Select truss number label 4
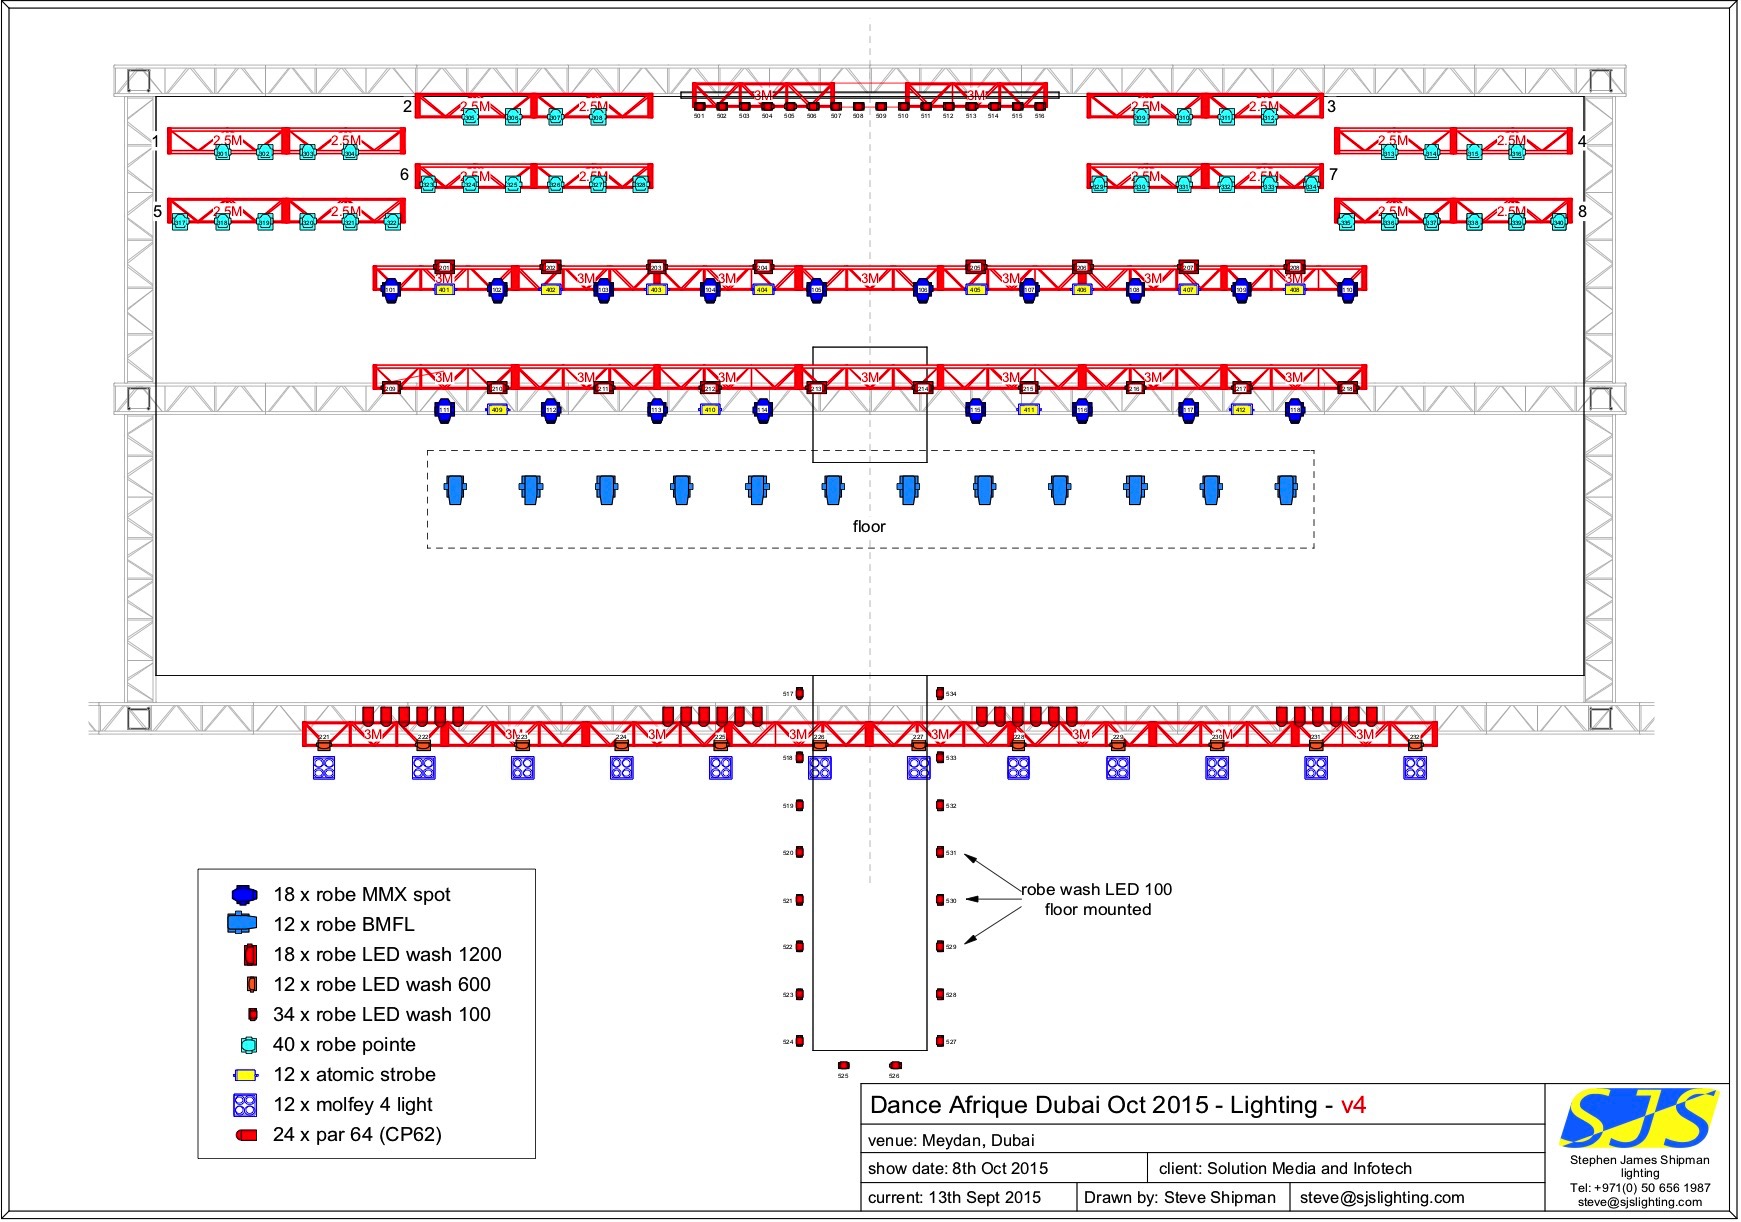The image size is (1741, 1222). [x=1582, y=142]
